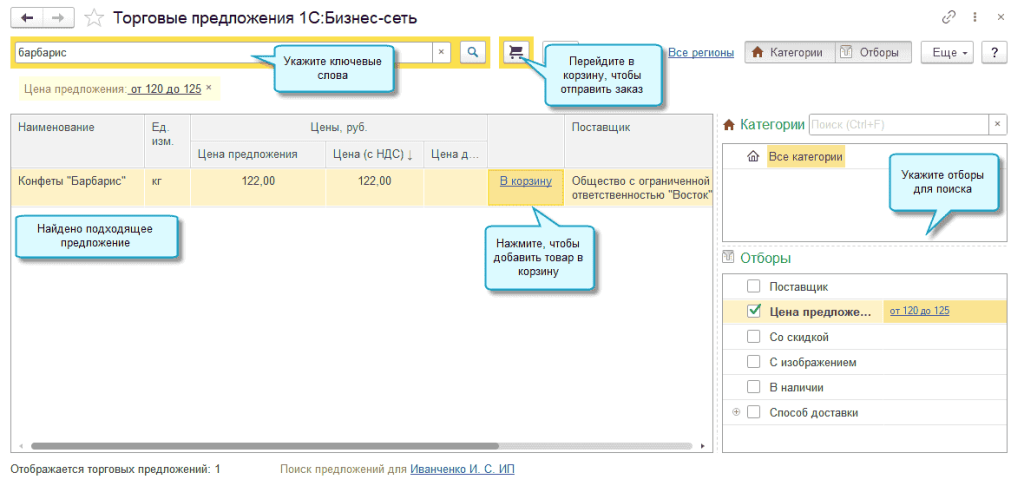Clear the categories search field
This screenshot has width=1024, height=486.
coord(997,124)
